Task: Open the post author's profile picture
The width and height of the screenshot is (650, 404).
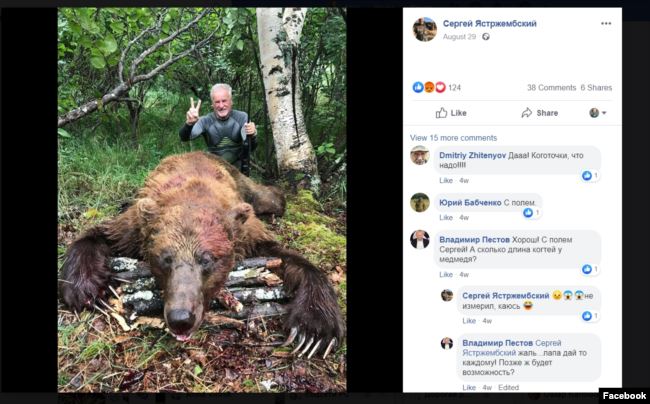Action: click(424, 29)
